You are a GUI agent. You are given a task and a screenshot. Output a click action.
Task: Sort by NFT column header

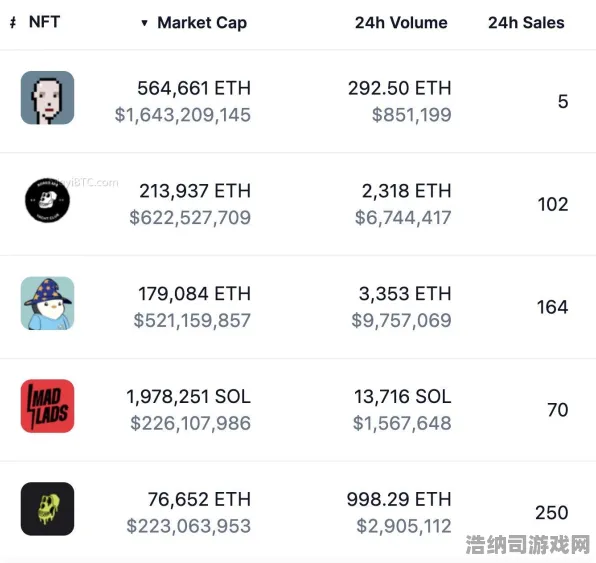44,22
